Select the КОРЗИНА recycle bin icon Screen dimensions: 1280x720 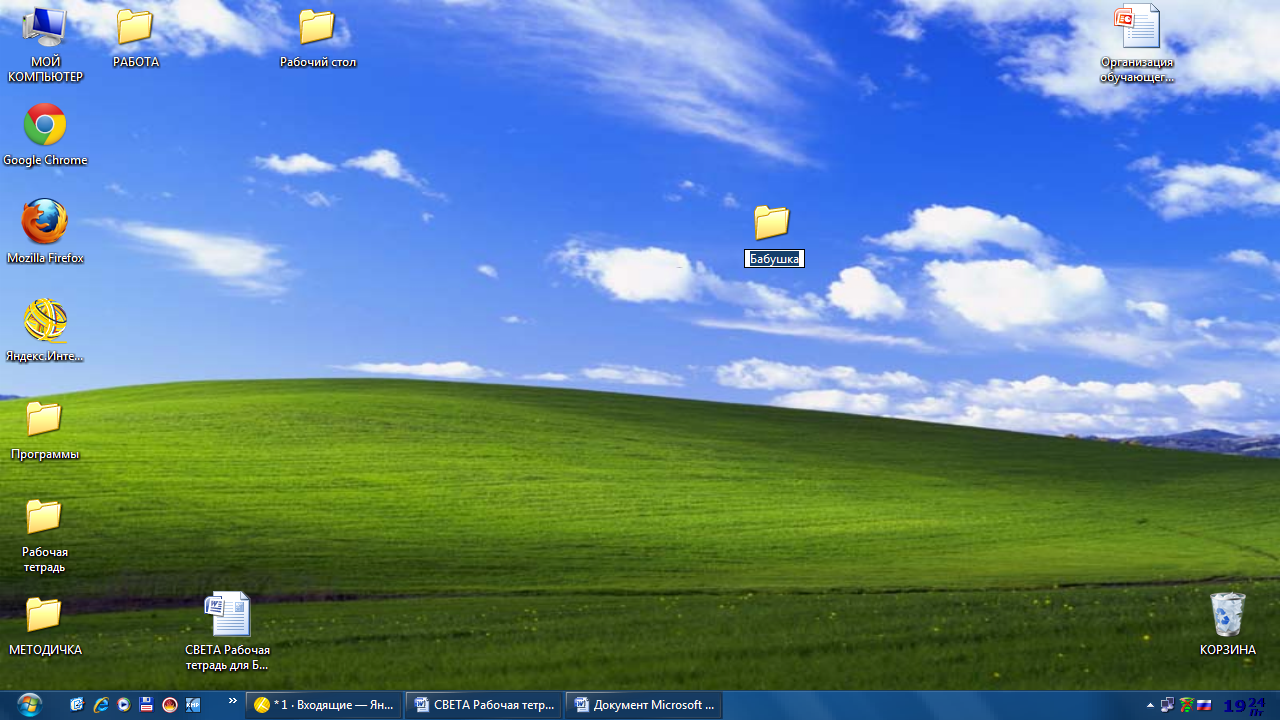(1227, 624)
